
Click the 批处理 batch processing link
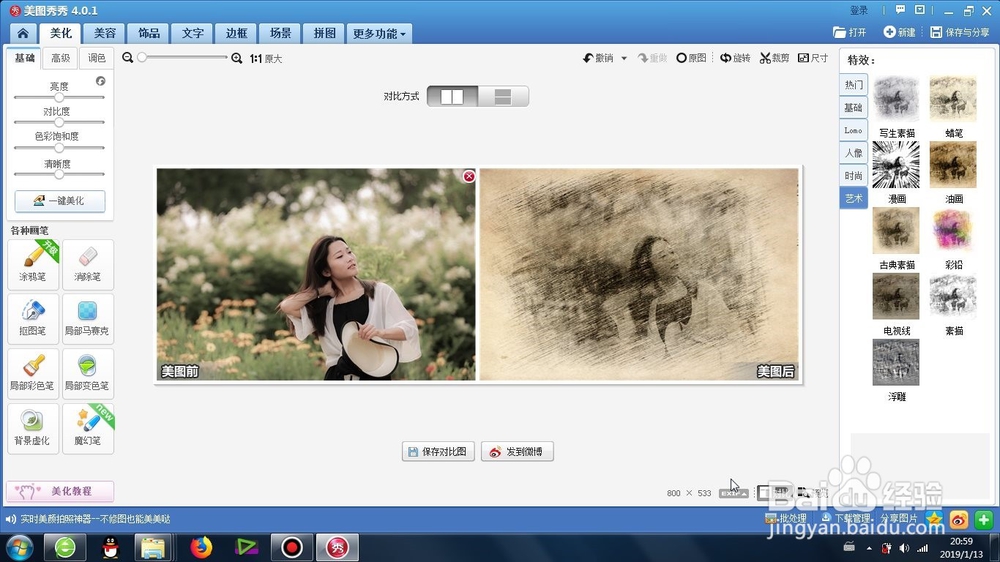786,519
